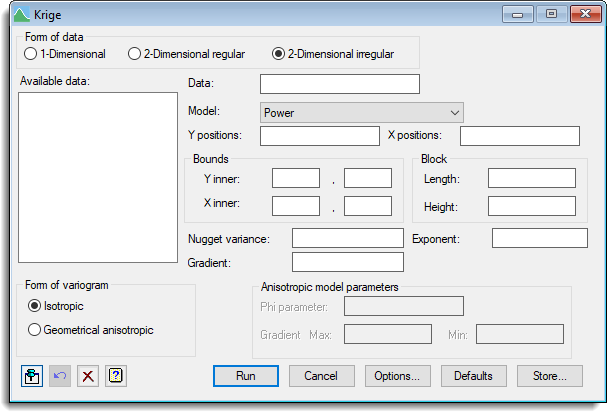Select 2-Dimensional irregular option
The image size is (607, 412).
[x=278, y=54]
